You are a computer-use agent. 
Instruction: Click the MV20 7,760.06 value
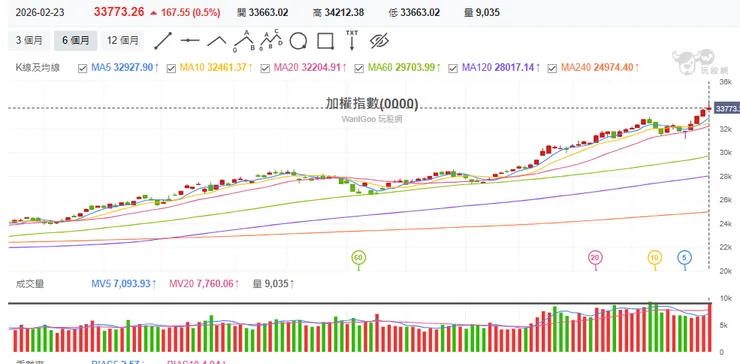click(204, 284)
